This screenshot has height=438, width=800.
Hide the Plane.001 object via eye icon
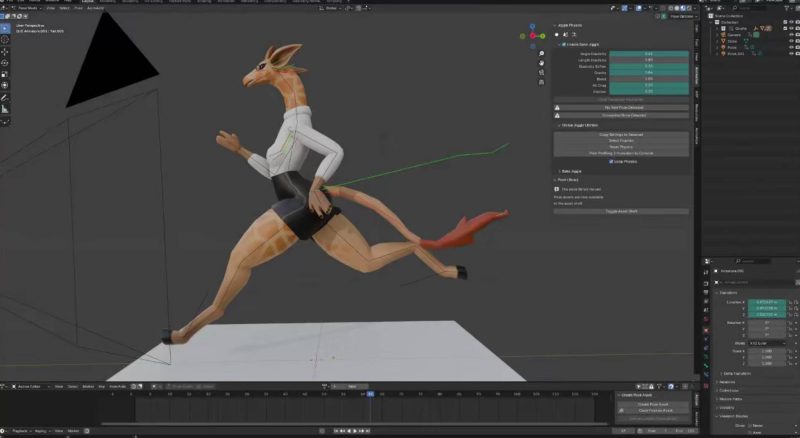click(791, 53)
